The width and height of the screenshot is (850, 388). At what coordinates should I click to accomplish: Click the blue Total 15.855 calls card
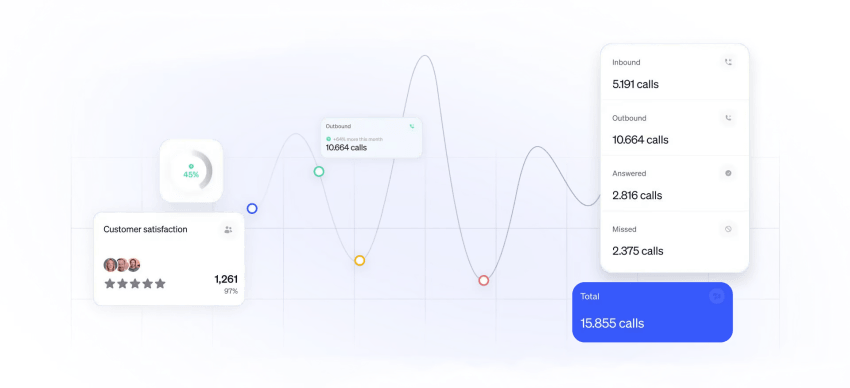(652, 312)
